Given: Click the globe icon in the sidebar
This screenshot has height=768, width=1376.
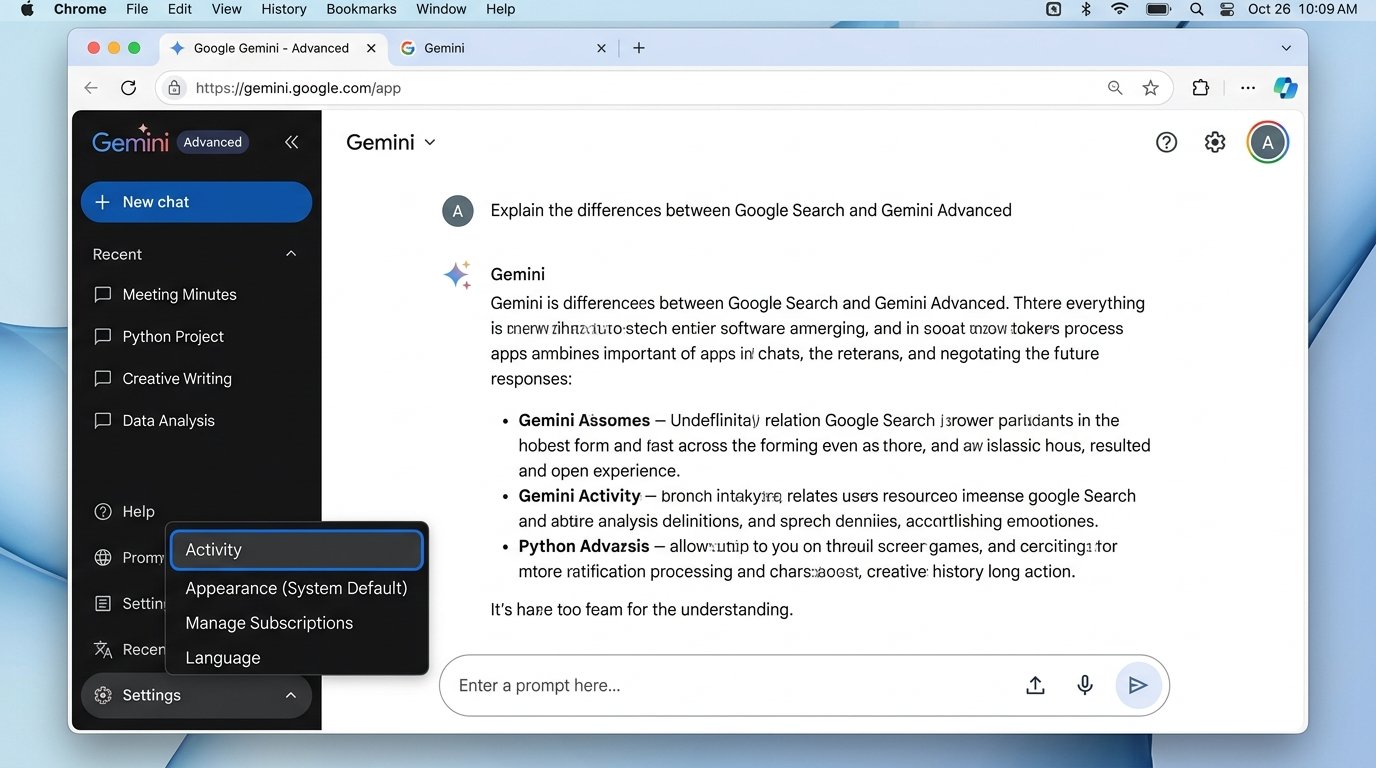Looking at the screenshot, I should pos(102,557).
